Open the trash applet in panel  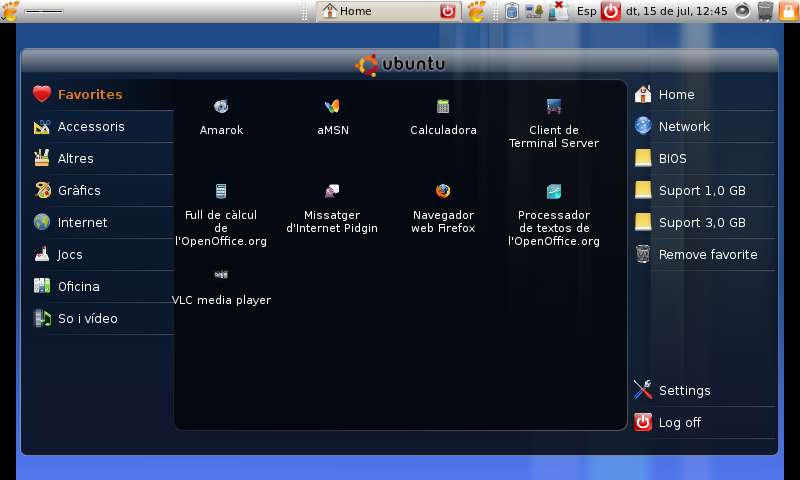(765, 11)
